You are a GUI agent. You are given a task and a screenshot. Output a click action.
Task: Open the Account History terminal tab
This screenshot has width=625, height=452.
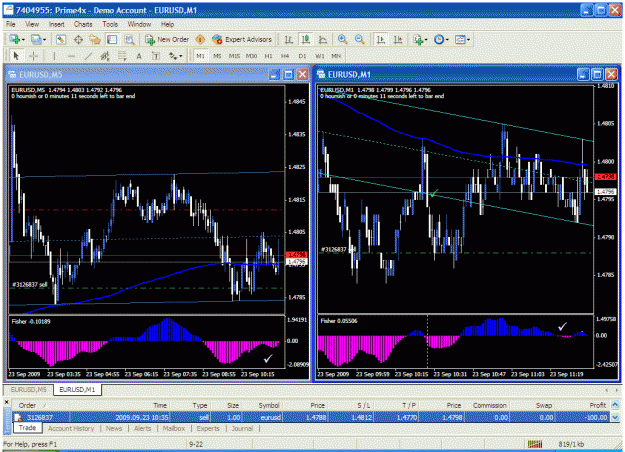click(x=71, y=428)
